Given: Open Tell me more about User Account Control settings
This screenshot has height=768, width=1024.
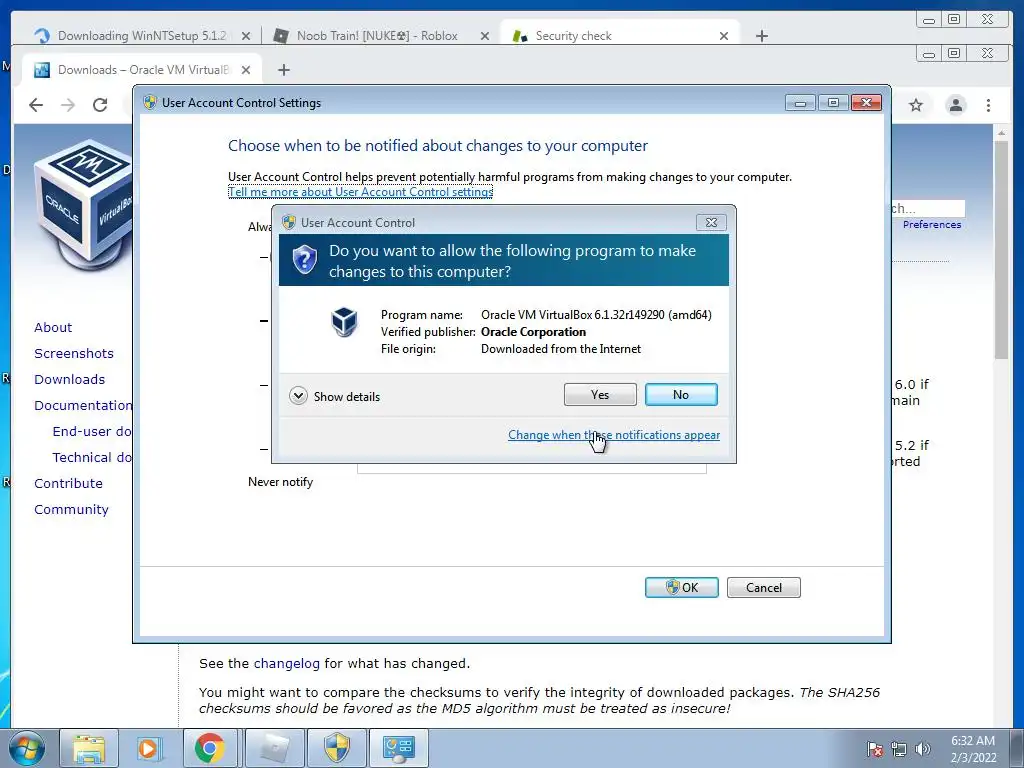Looking at the screenshot, I should tap(360, 192).
